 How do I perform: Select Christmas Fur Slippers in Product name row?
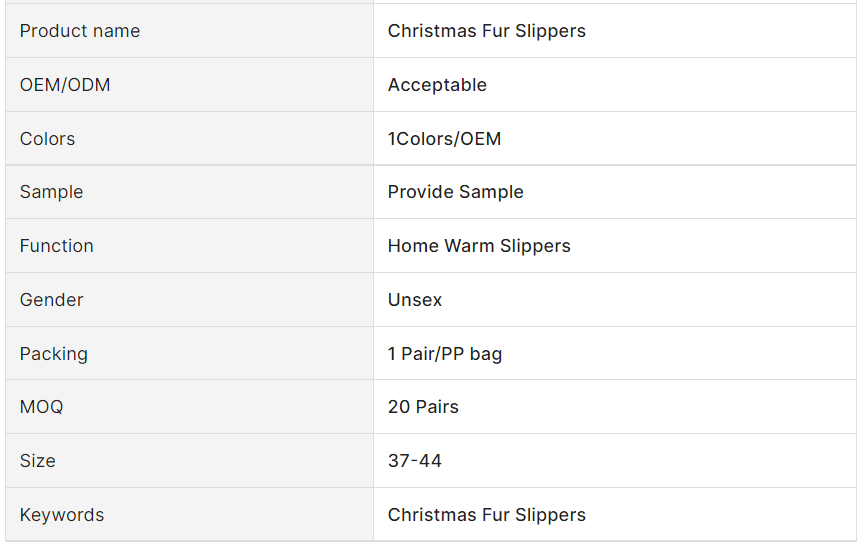[x=486, y=31]
